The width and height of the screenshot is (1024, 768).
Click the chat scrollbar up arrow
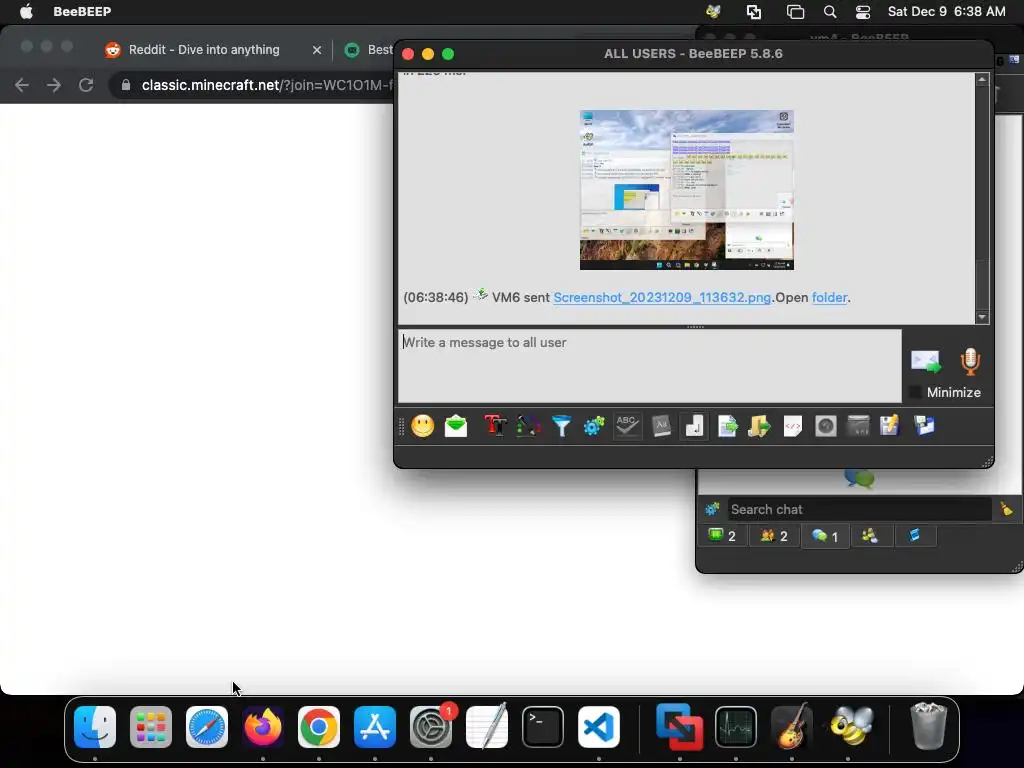coord(982,80)
